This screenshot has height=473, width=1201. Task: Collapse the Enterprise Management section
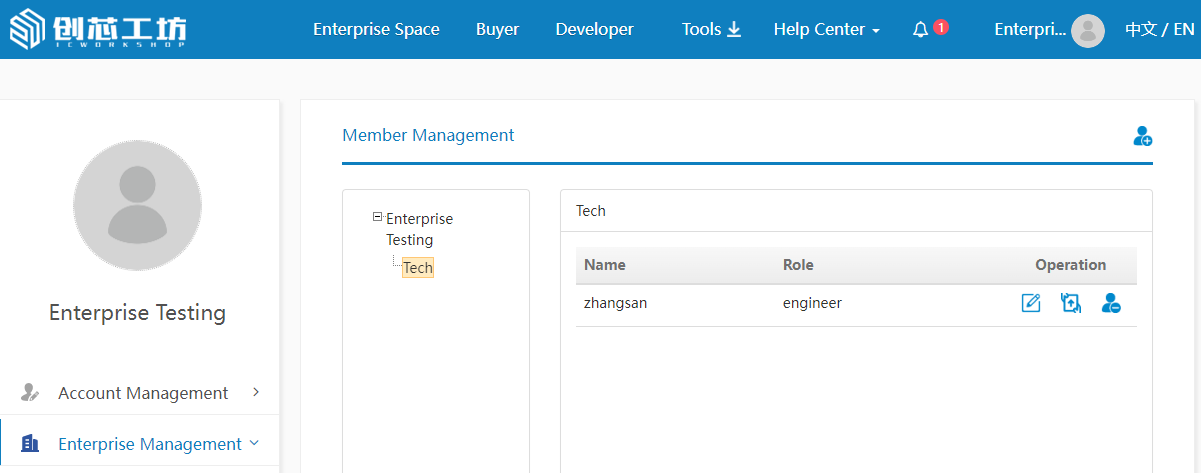(x=254, y=443)
